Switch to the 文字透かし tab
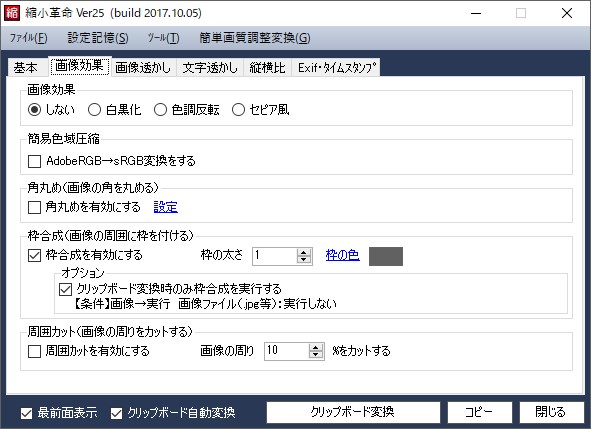Viewport: 591px width, 429px height. [x=210, y=67]
